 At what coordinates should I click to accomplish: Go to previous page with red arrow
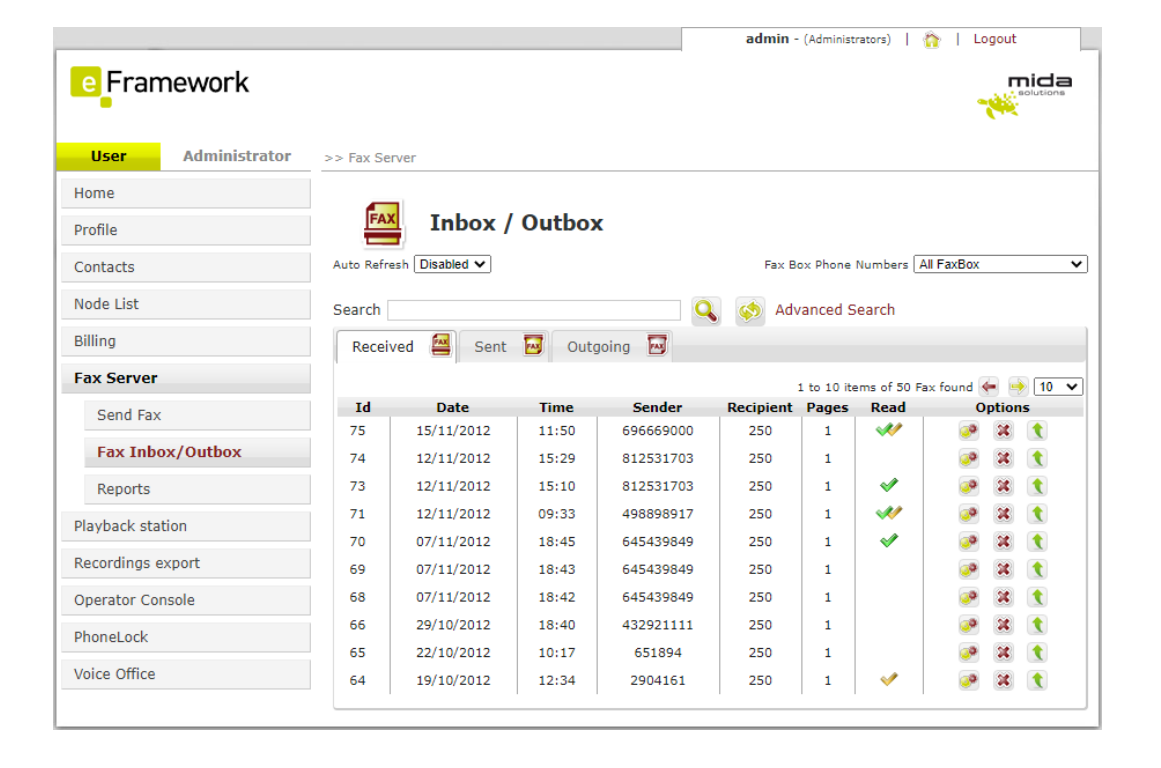coord(989,386)
